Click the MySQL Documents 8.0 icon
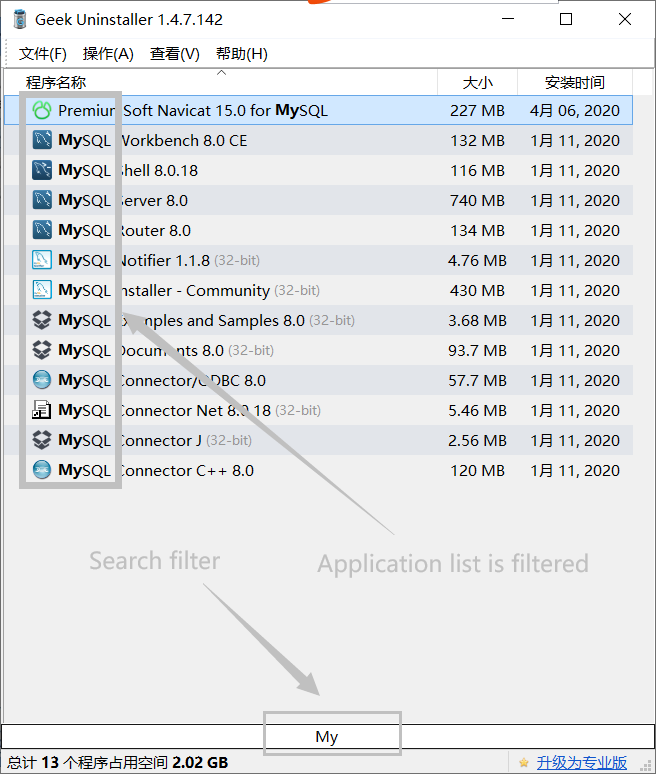This screenshot has width=656, height=774. (x=42, y=350)
